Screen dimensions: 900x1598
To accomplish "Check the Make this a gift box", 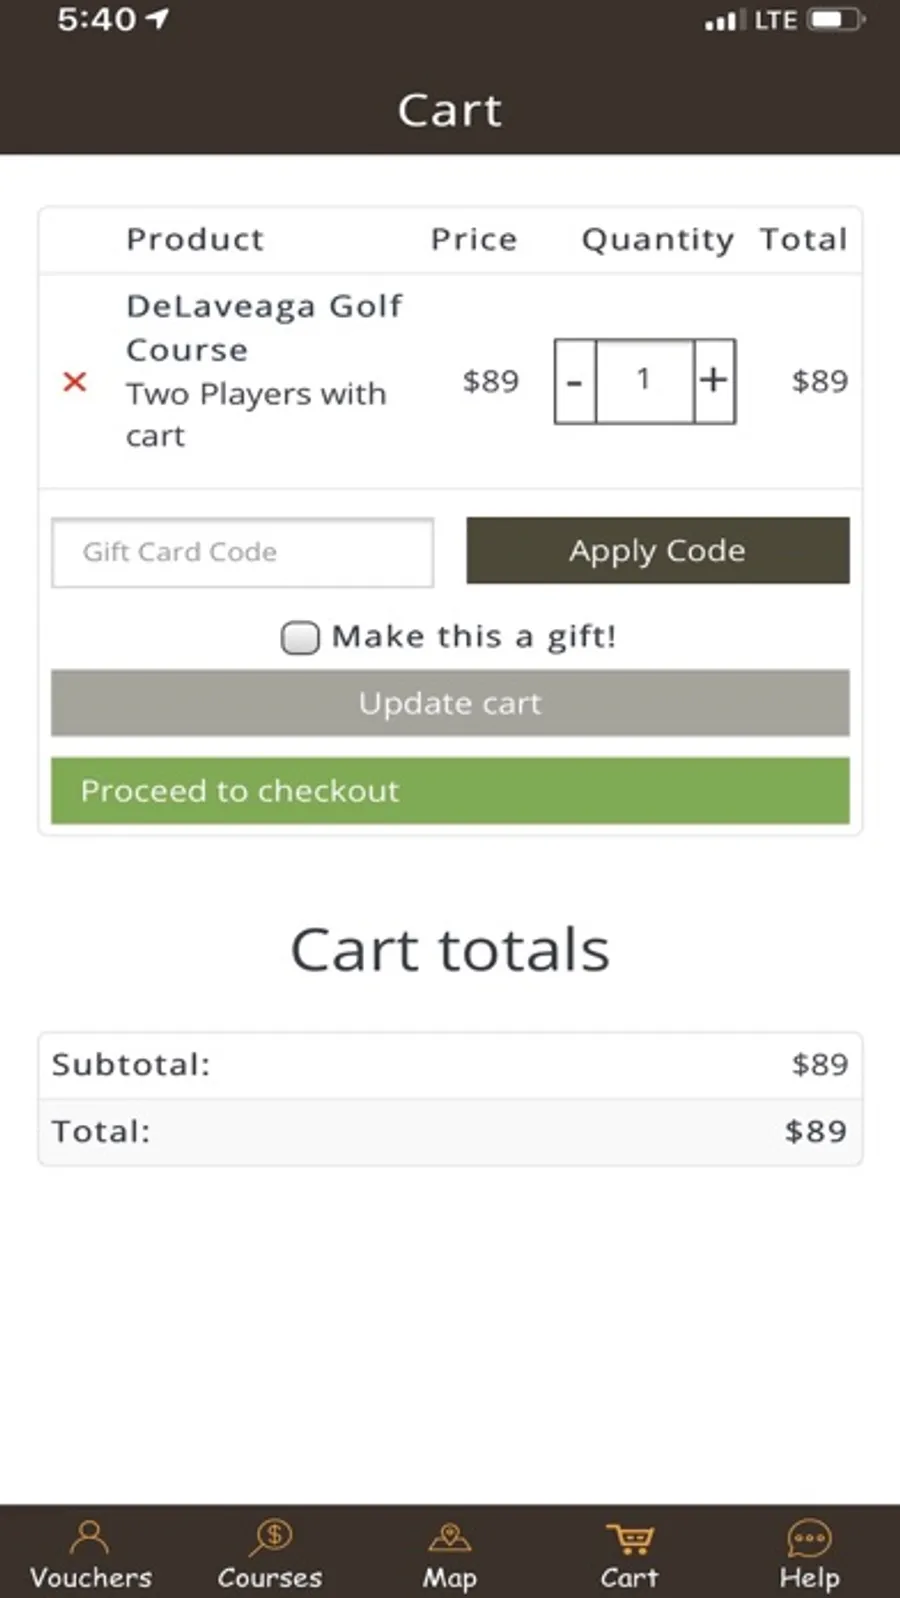I will 300,637.
